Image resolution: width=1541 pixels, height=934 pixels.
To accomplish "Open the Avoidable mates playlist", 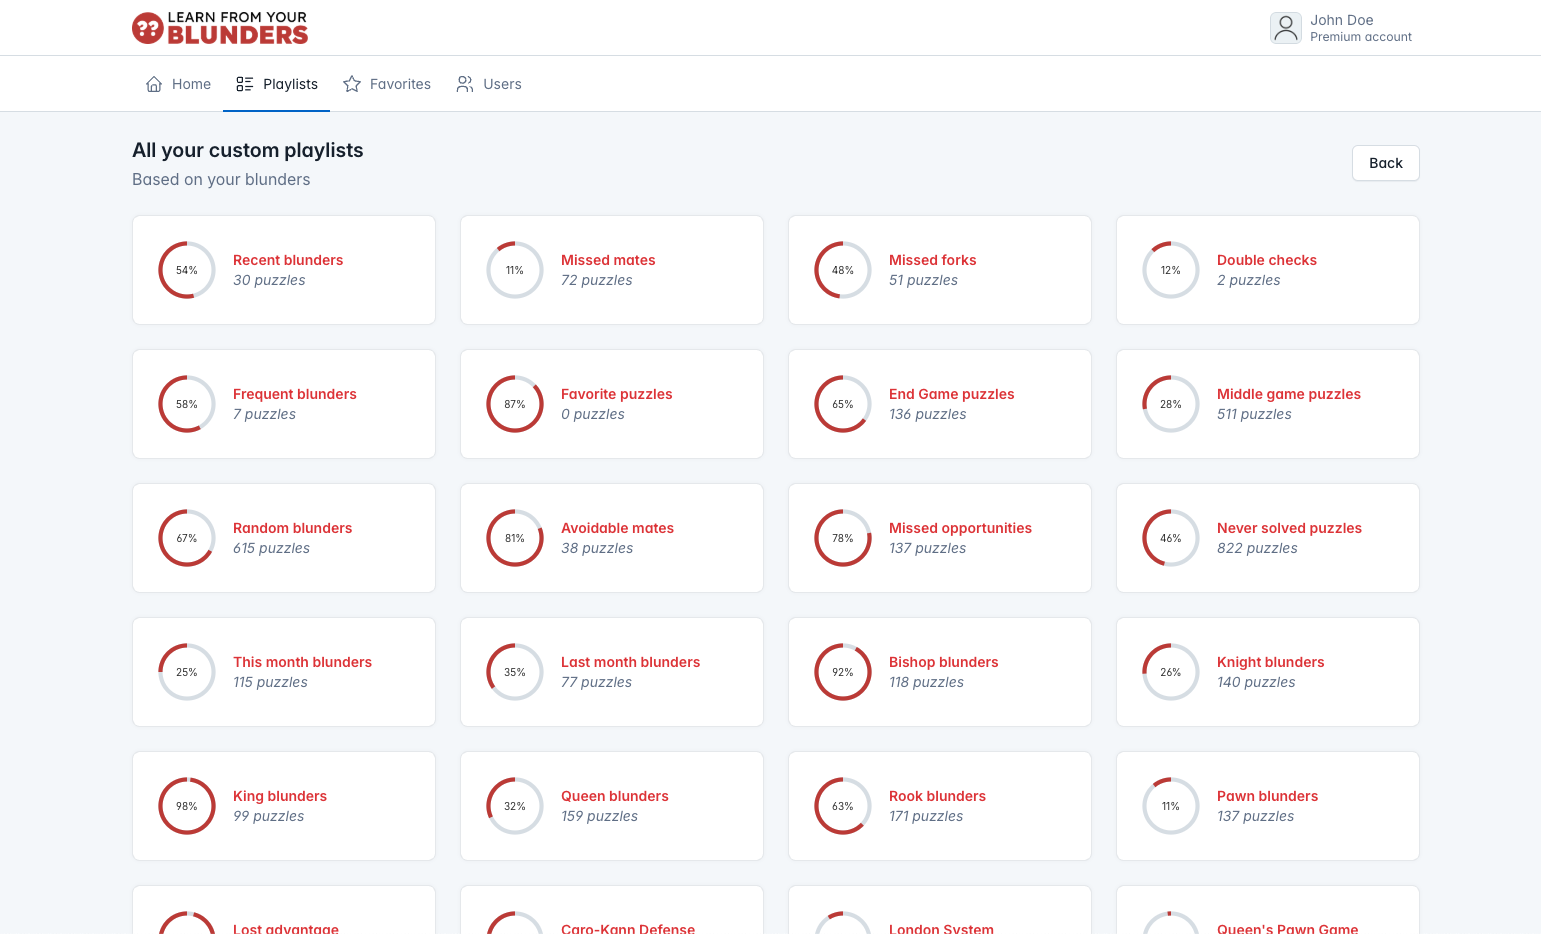I will 612,538.
